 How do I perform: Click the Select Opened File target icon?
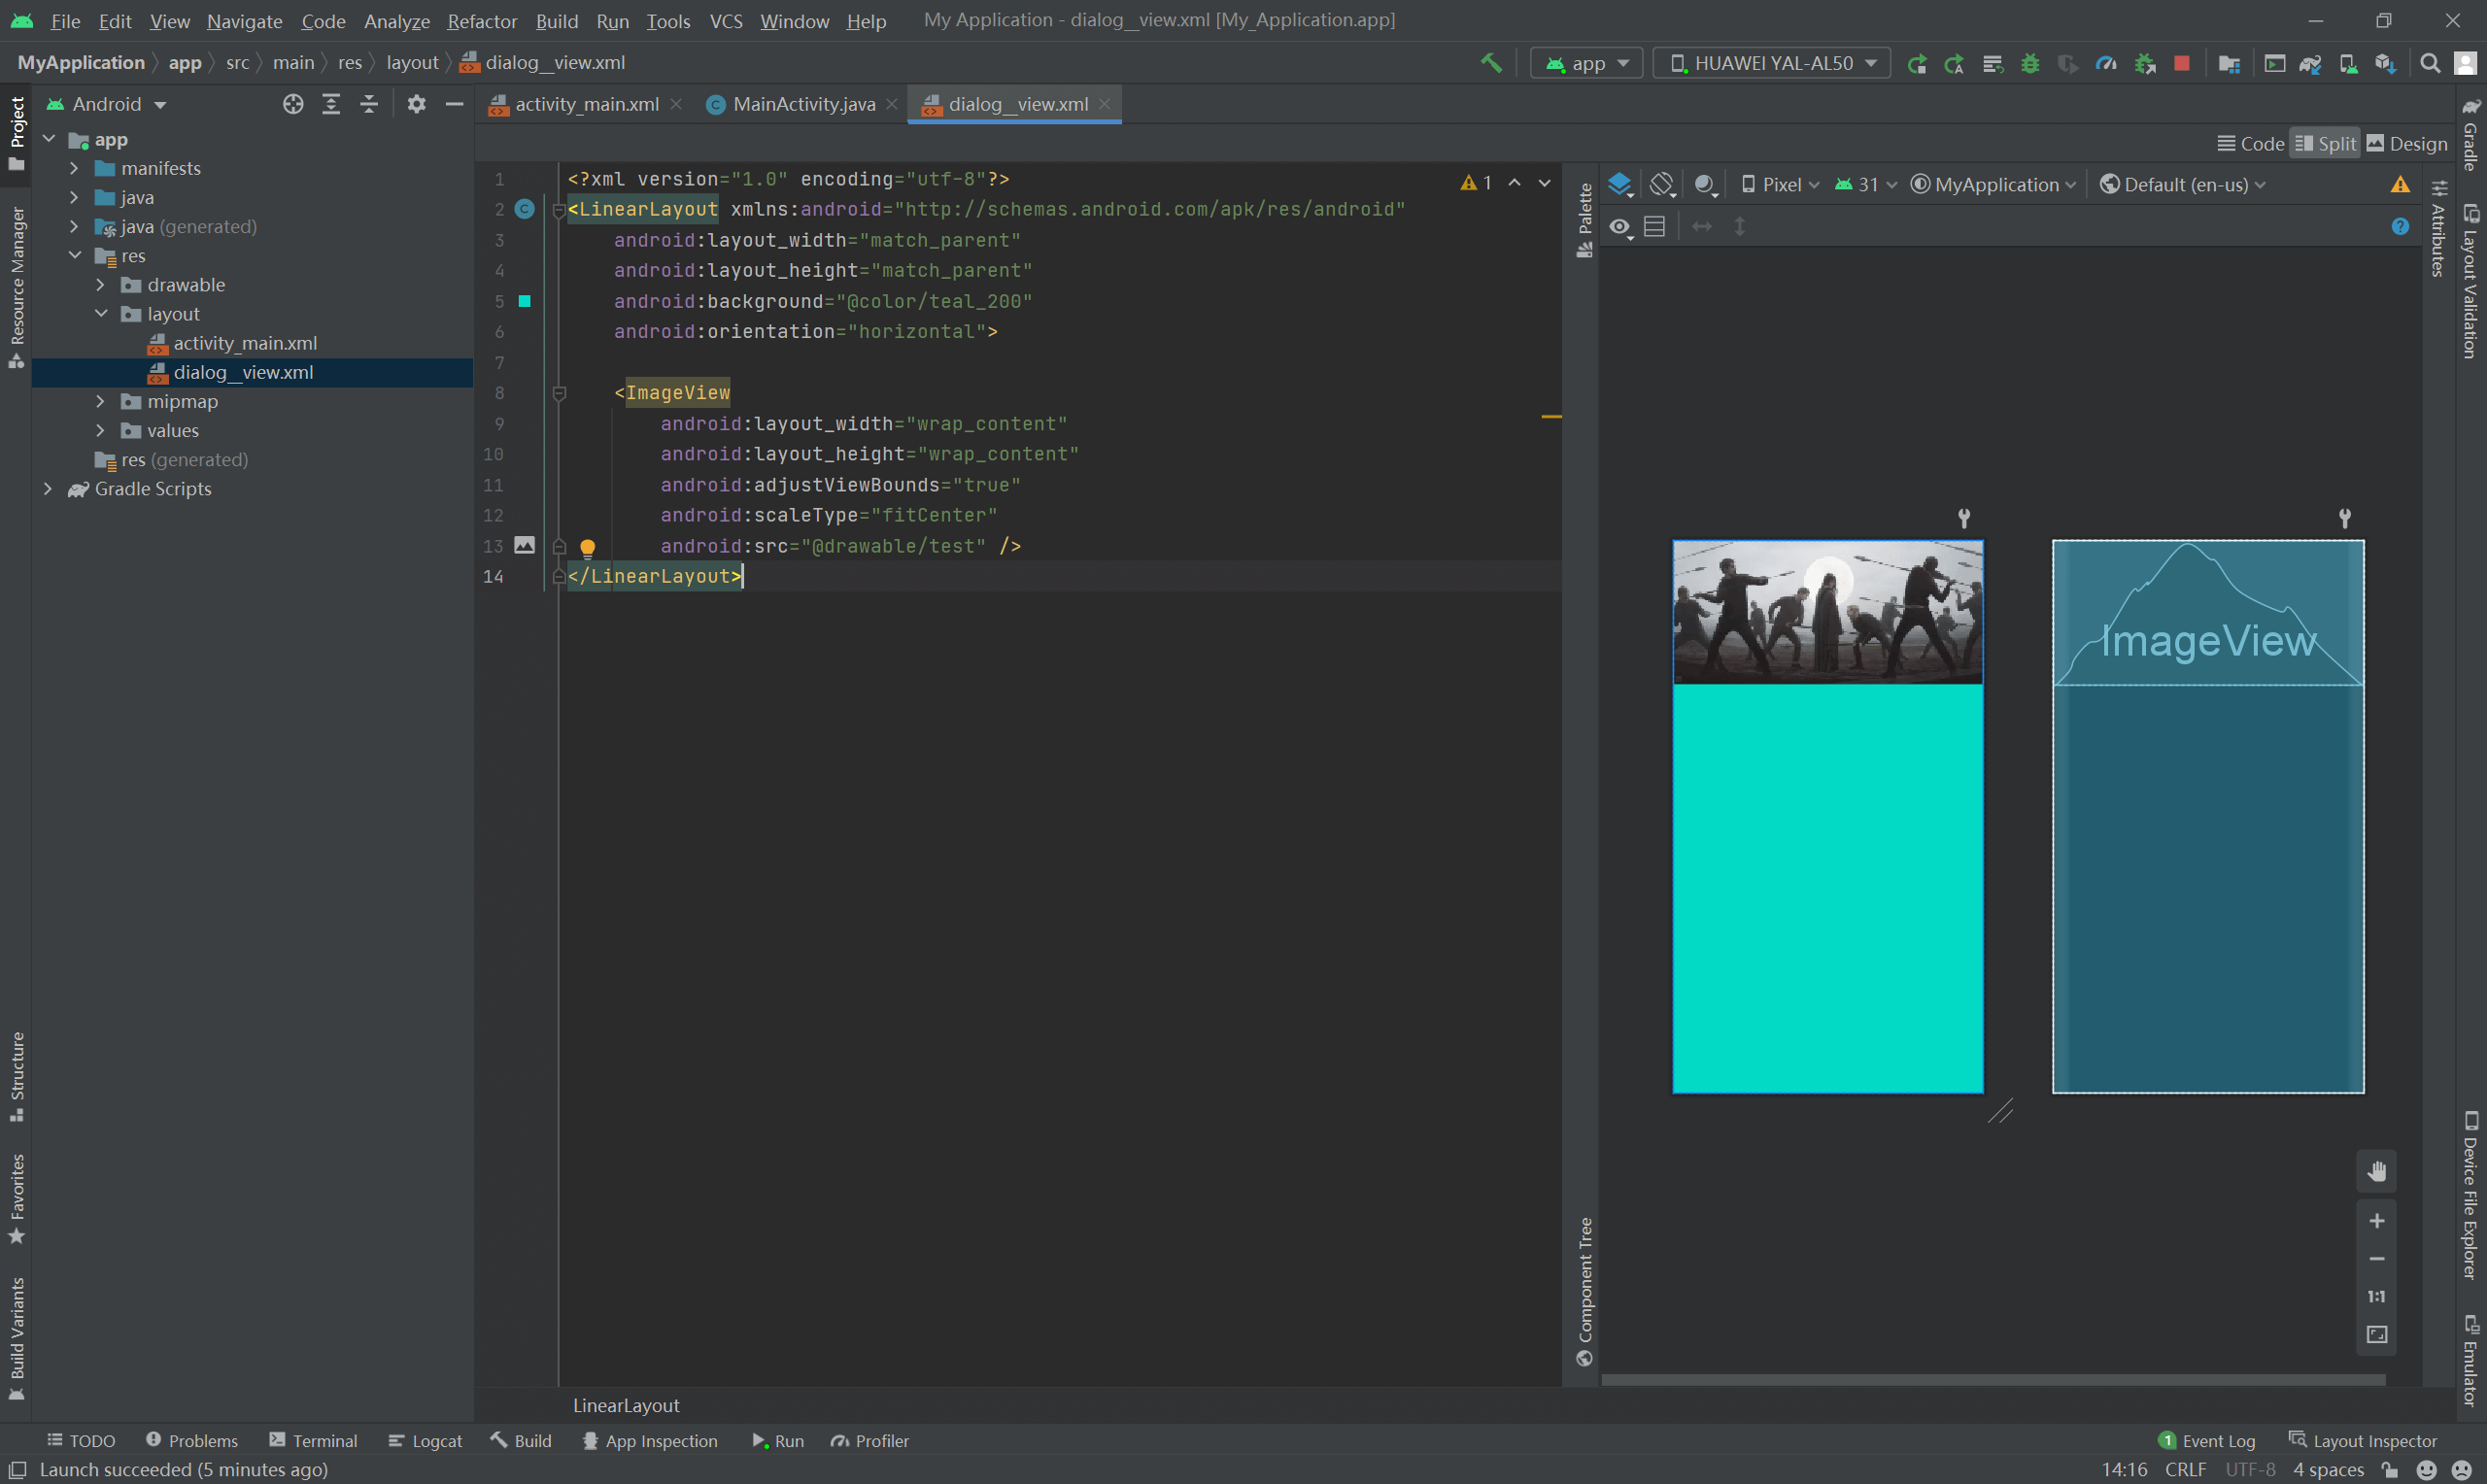point(292,104)
